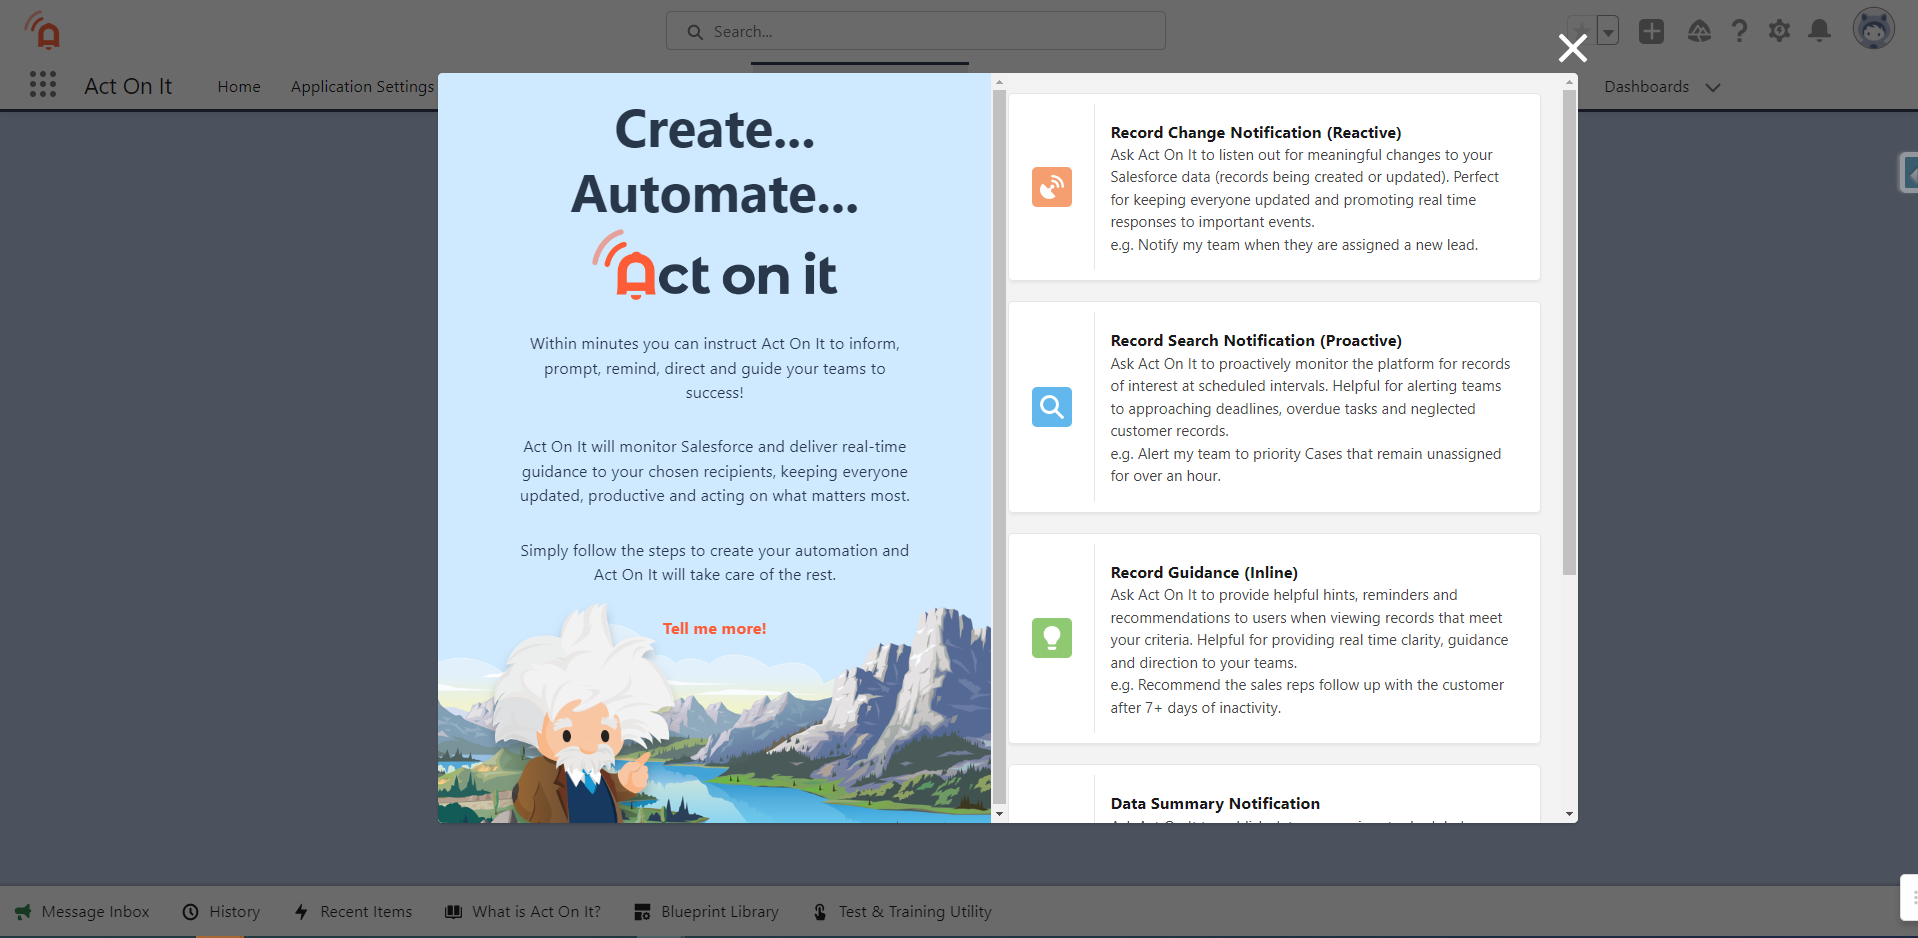Click into the Search field
The width and height of the screenshot is (1918, 938).
(915, 31)
